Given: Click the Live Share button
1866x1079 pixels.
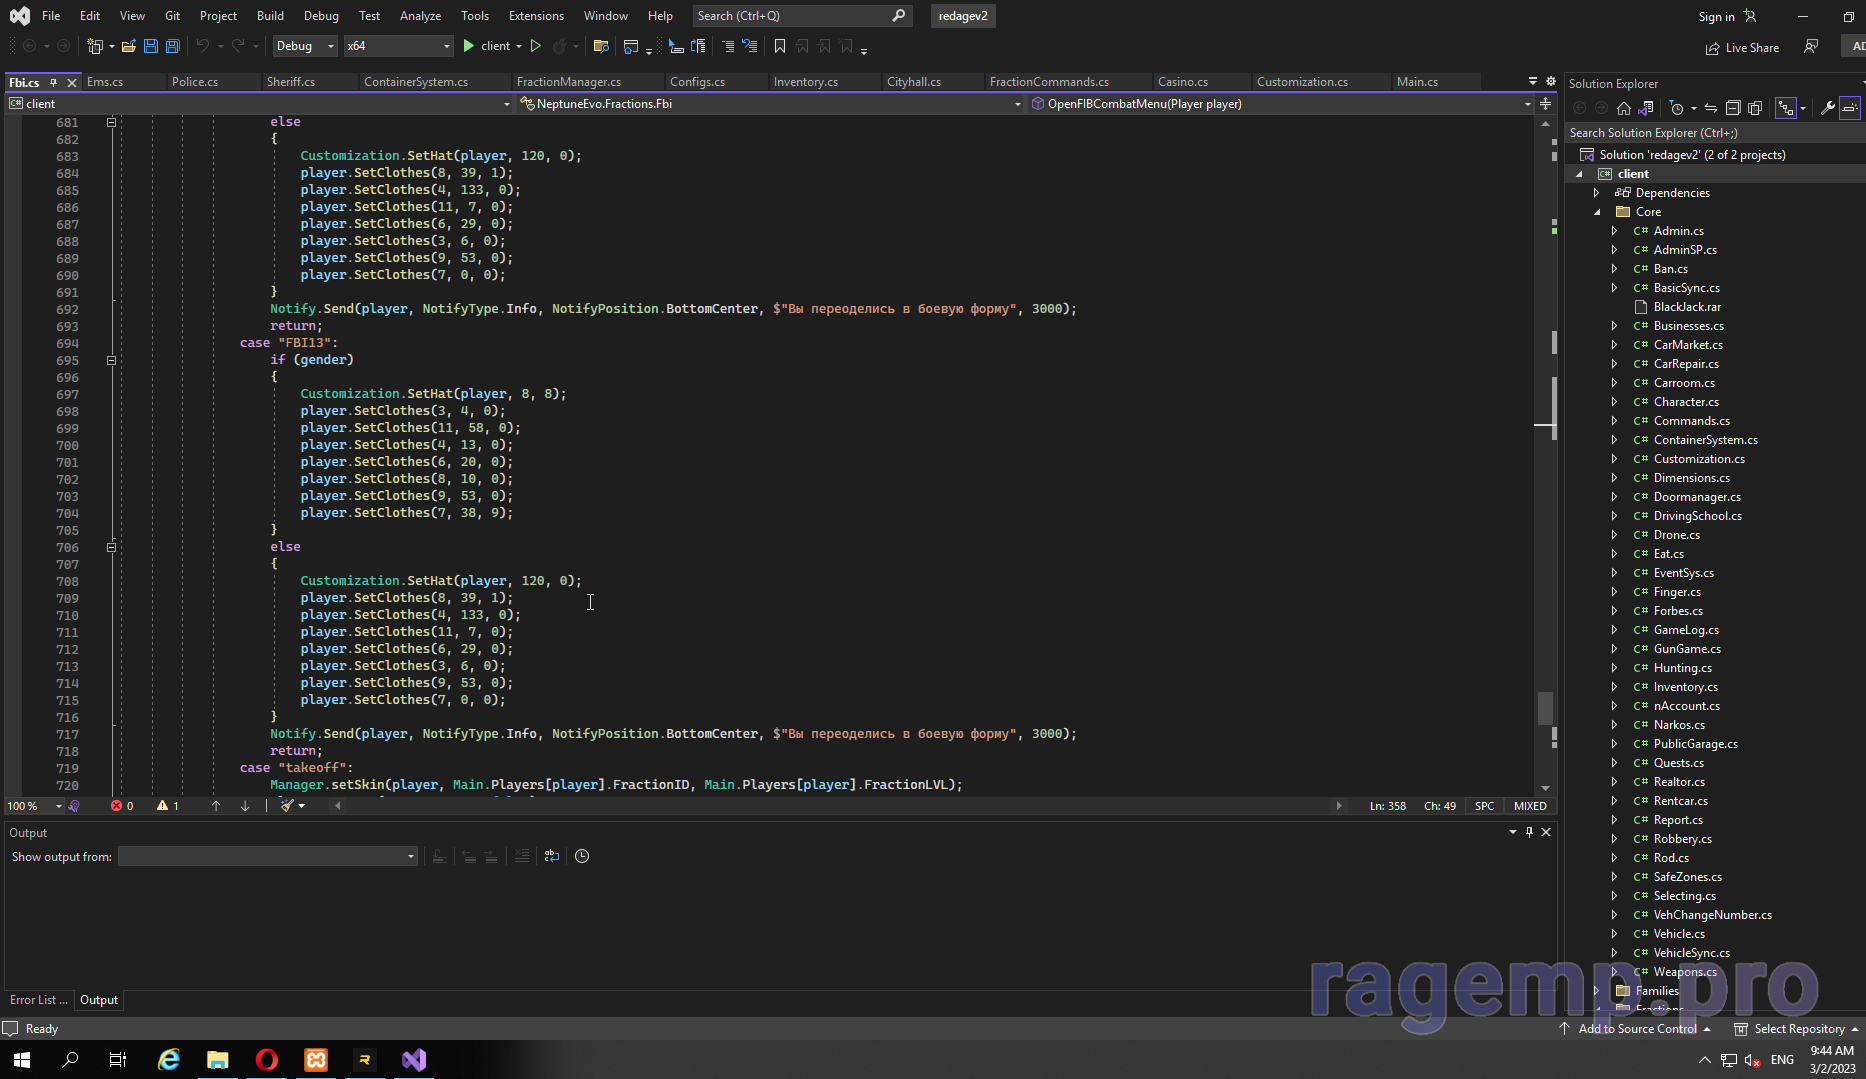Looking at the screenshot, I should (x=1742, y=47).
